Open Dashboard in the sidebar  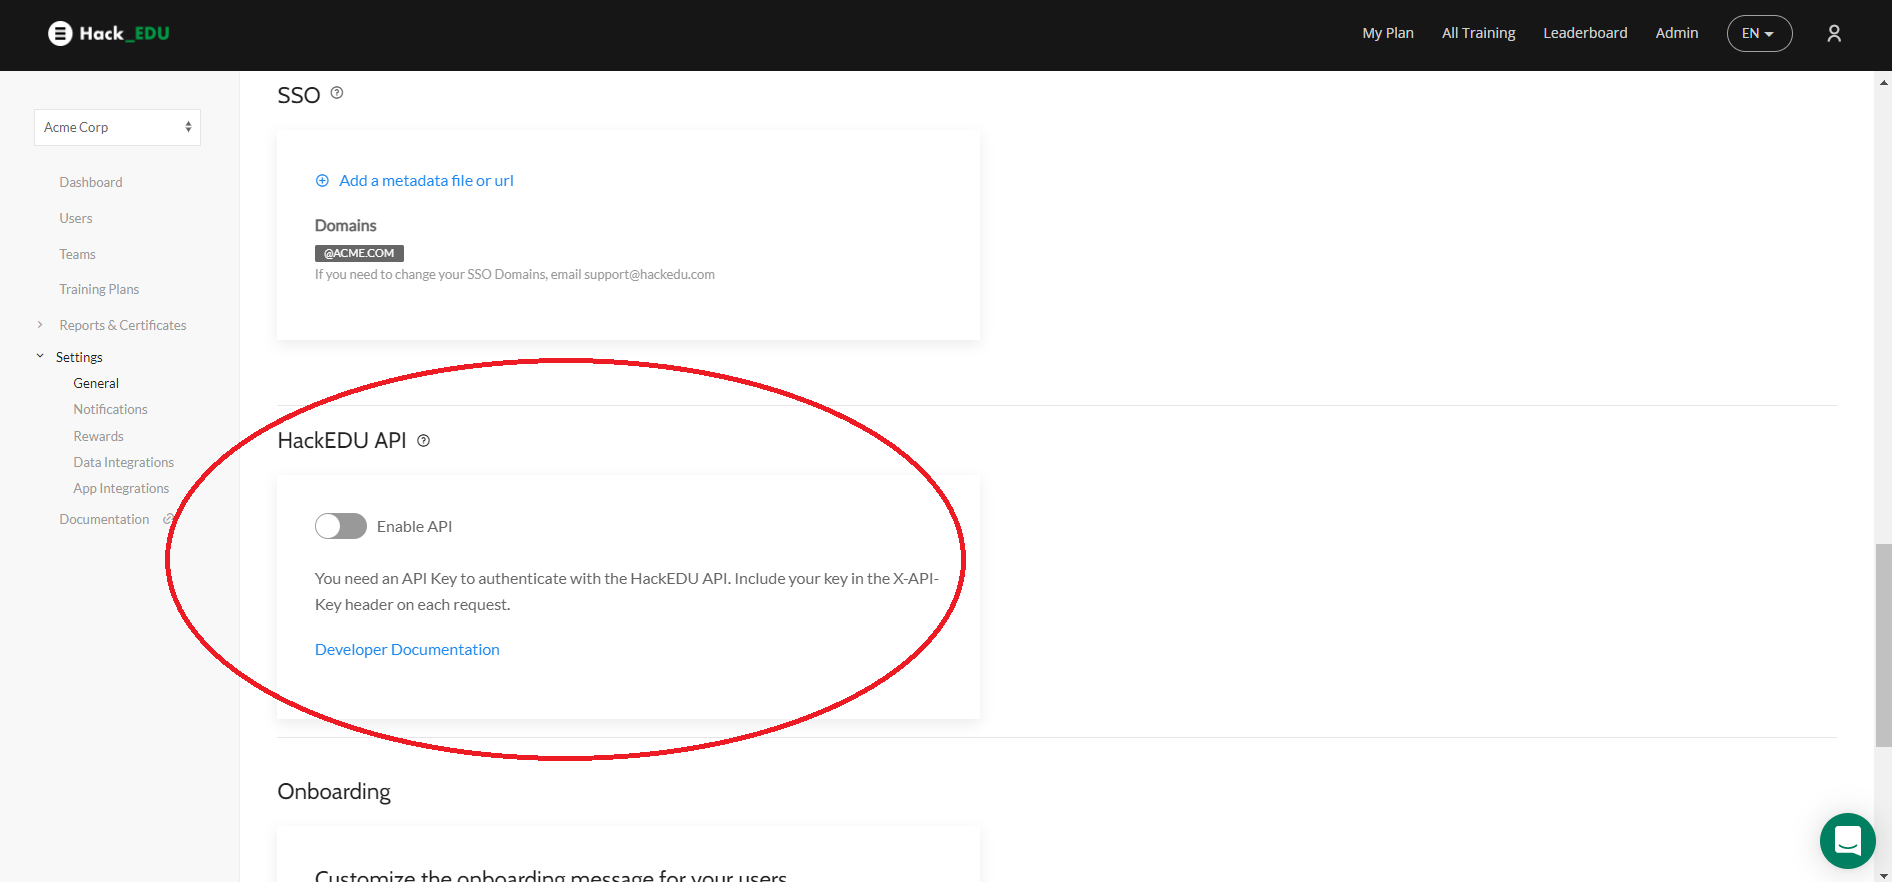91,182
